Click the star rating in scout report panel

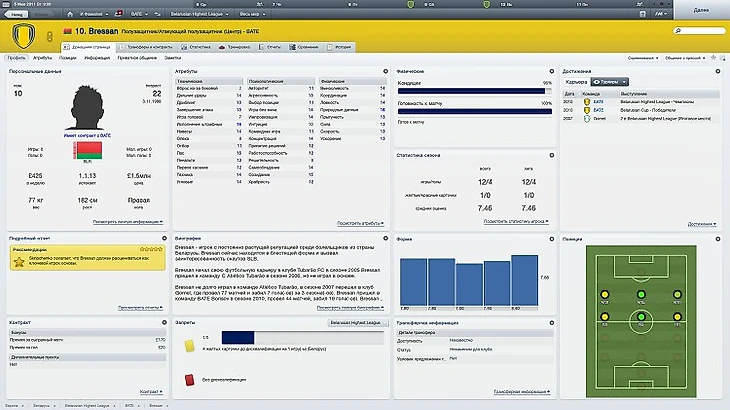152,247
